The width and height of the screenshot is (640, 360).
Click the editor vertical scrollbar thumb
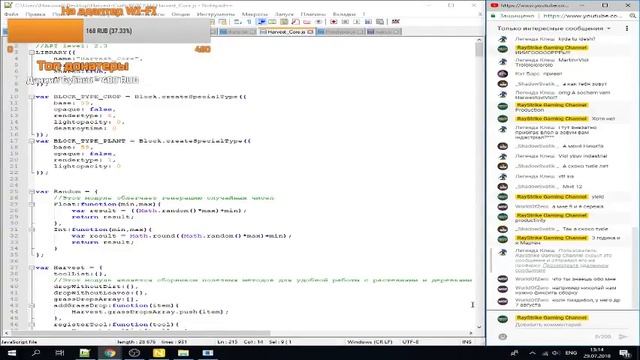point(479,49)
